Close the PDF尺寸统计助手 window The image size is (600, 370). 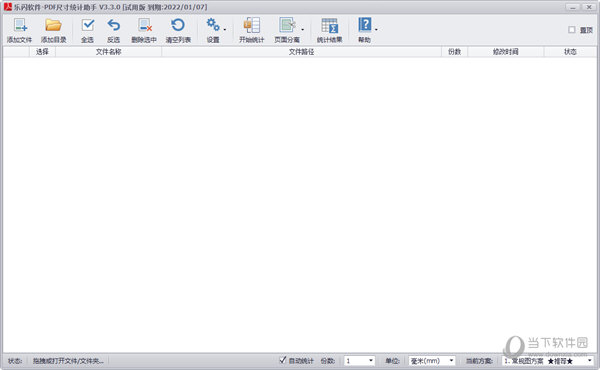[589, 7]
